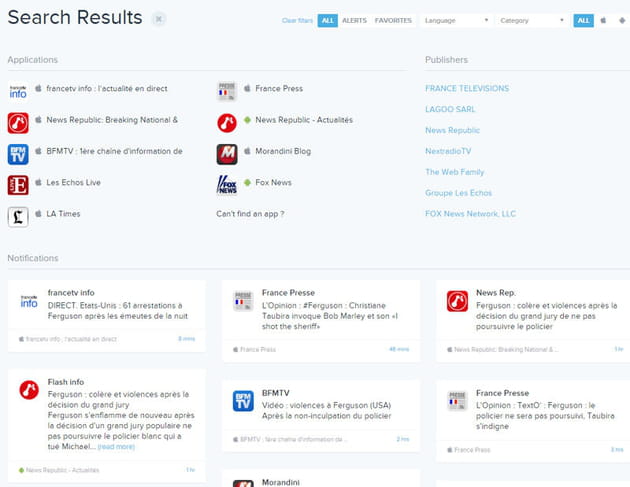Open the Fox News application entry
This screenshot has height=487, width=630.
tap(273, 182)
